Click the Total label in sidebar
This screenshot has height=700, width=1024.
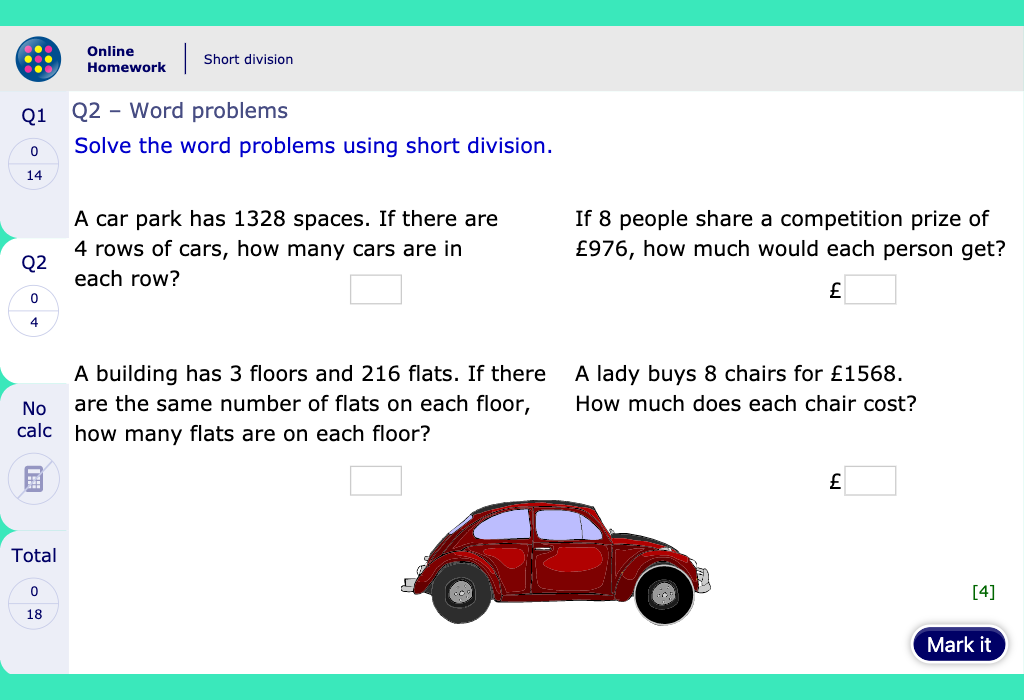[34, 556]
